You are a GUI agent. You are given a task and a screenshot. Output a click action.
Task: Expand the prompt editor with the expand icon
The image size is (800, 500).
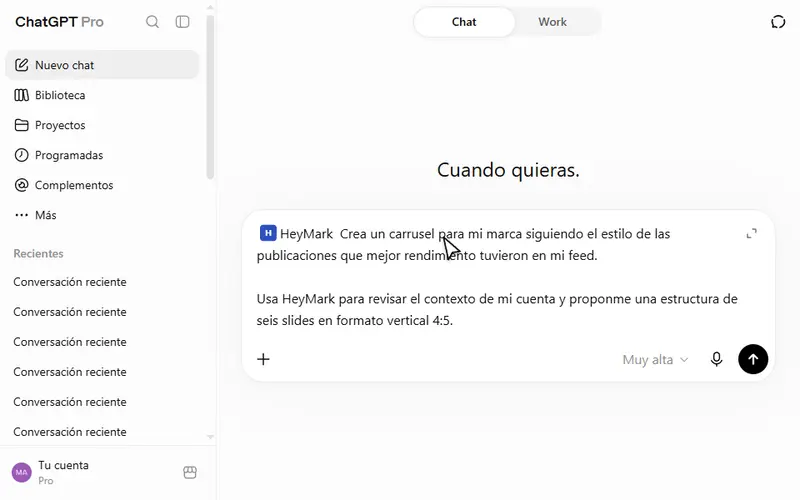[x=751, y=234]
